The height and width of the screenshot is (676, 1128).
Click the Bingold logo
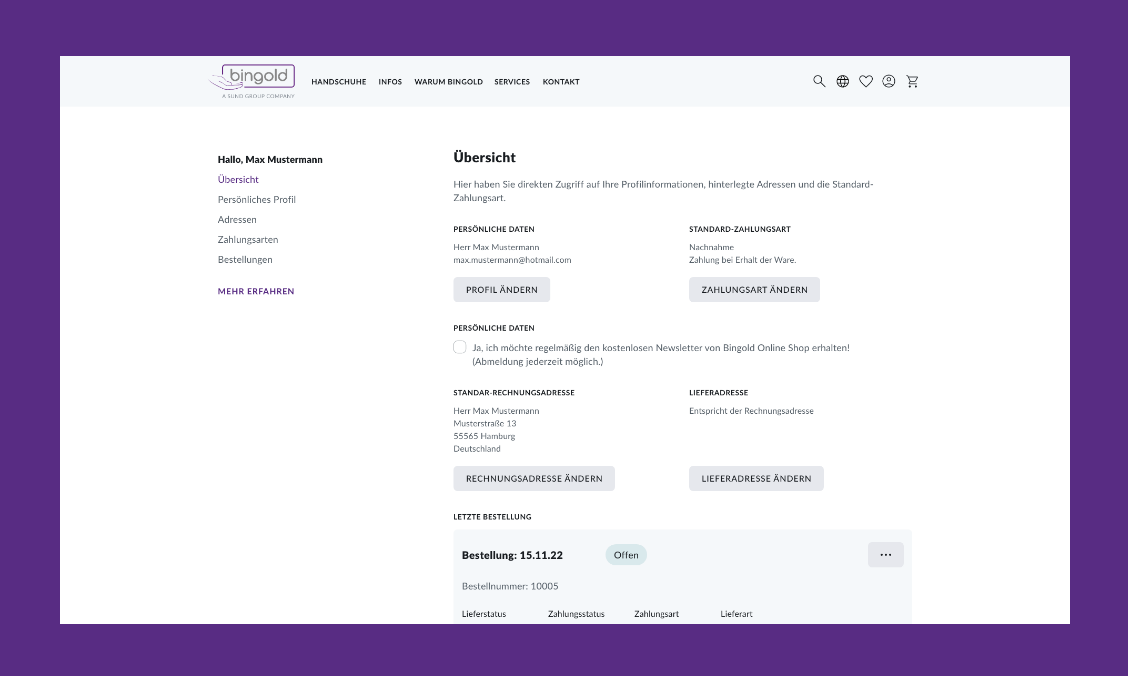[x=253, y=81]
